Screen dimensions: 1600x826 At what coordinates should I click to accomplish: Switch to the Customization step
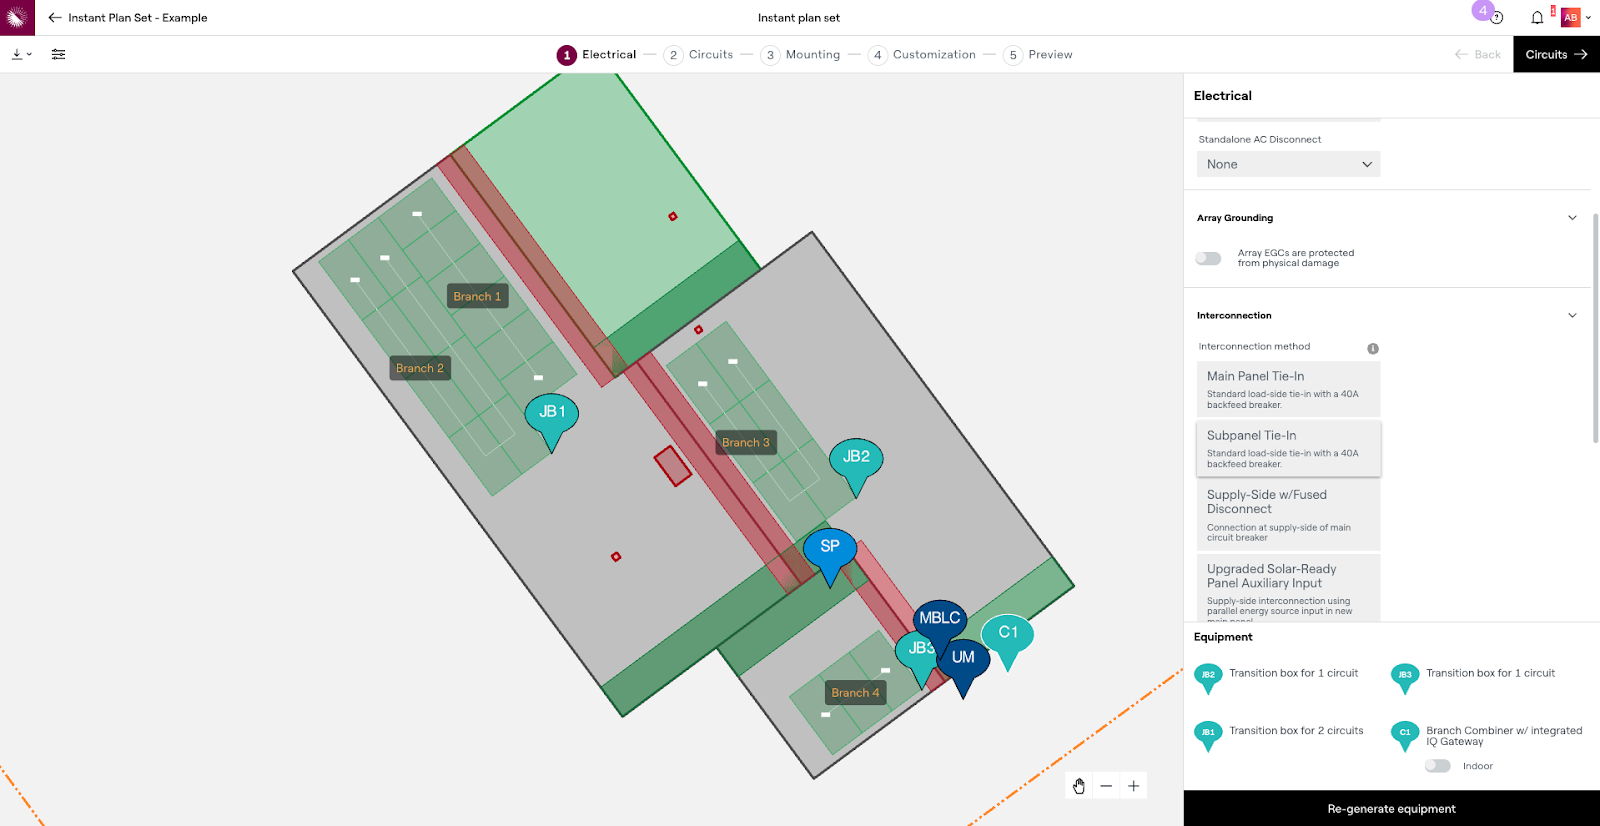tap(922, 55)
